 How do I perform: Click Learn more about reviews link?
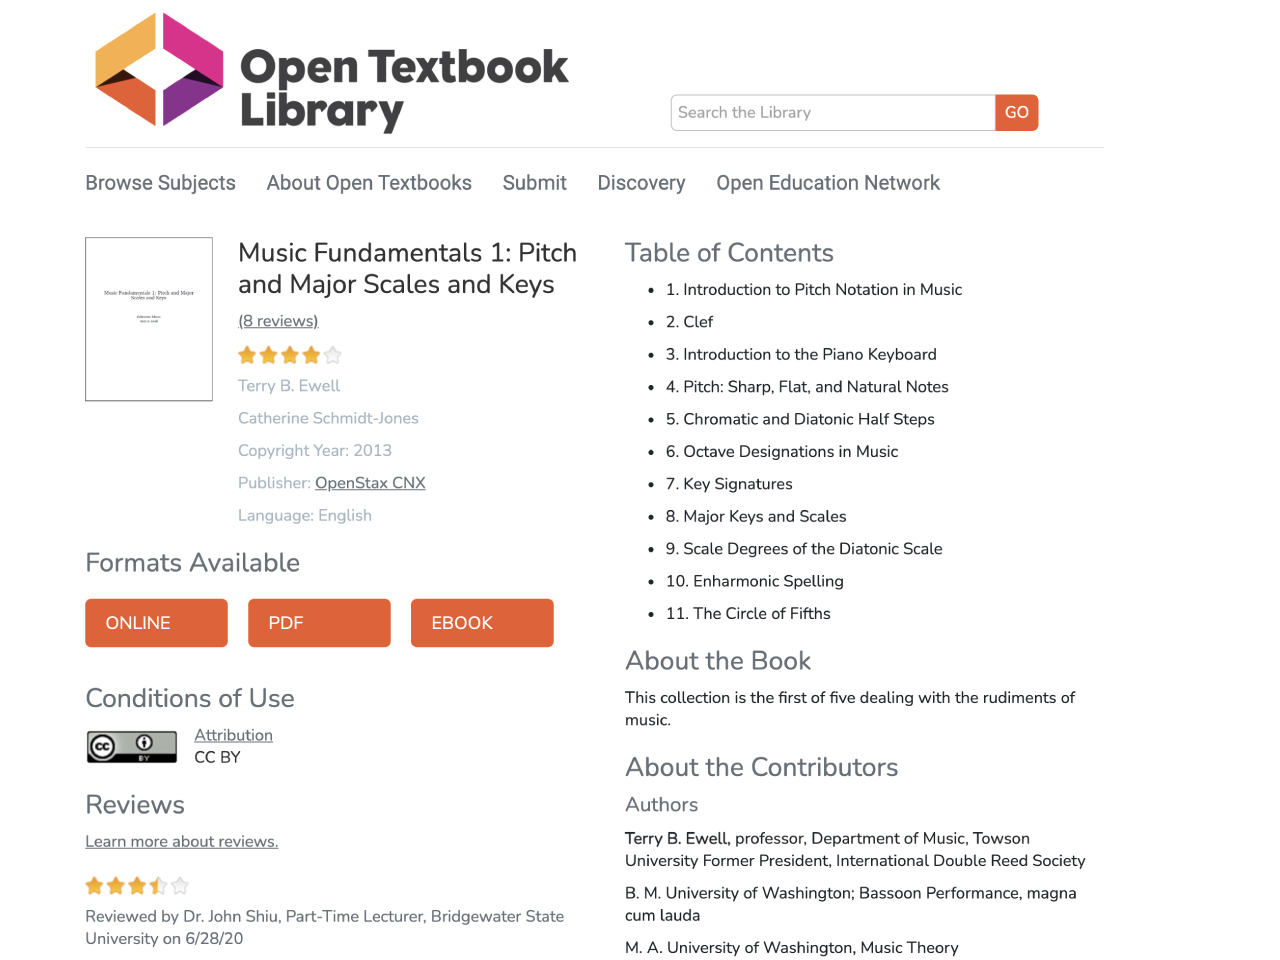182,842
